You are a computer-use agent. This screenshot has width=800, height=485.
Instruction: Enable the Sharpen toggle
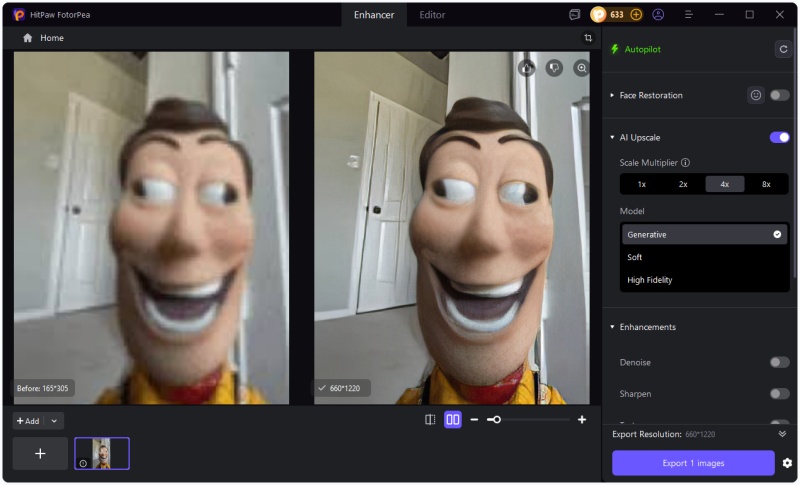tap(780, 394)
